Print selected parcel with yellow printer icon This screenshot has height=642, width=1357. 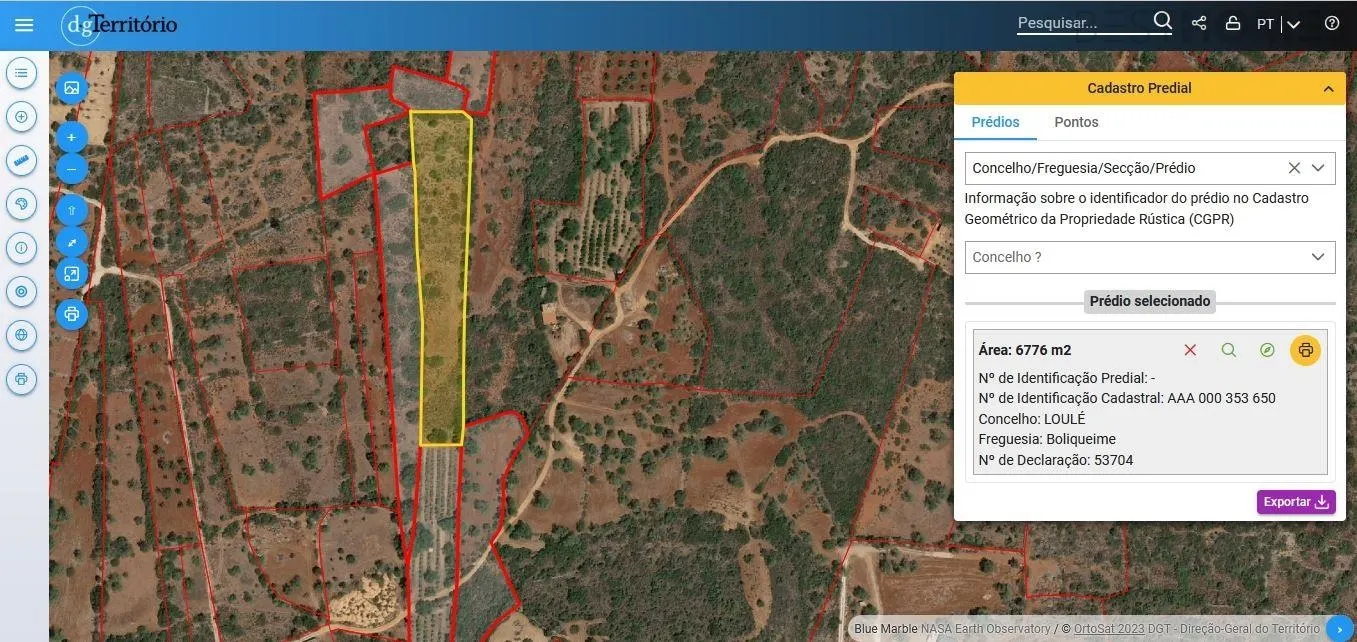[1305, 350]
